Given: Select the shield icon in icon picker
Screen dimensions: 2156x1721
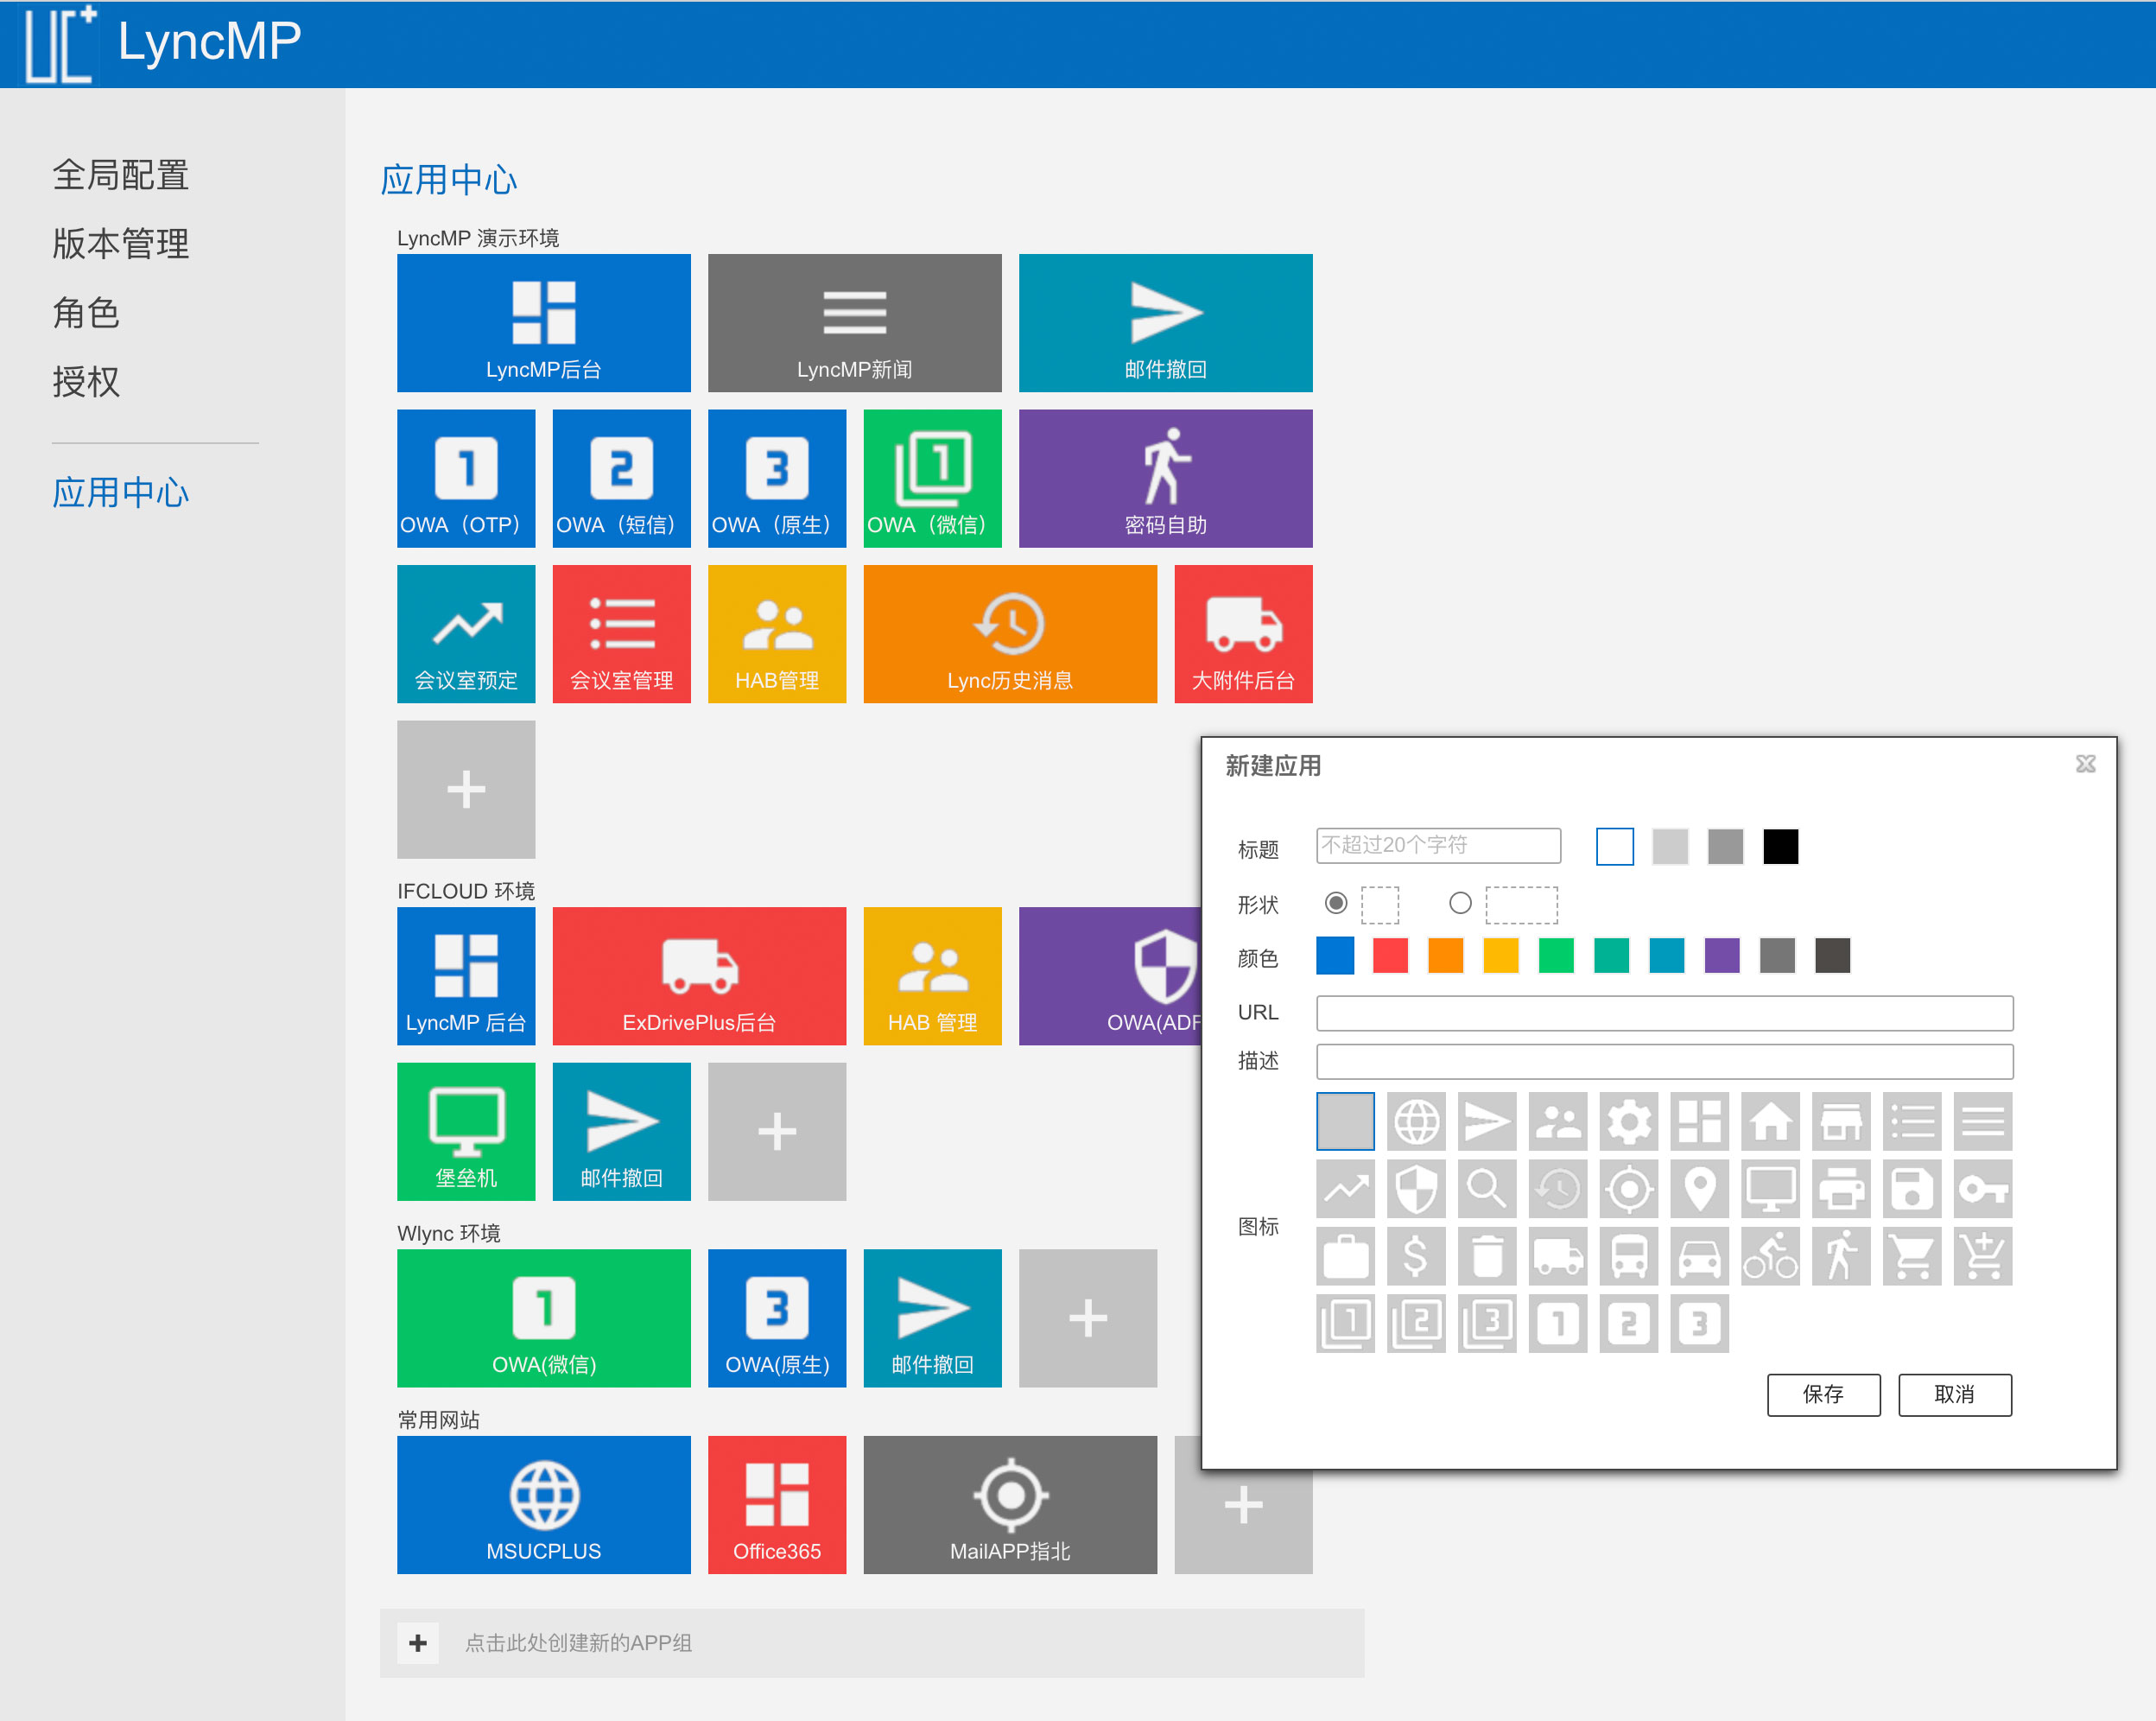Looking at the screenshot, I should 1416,1189.
